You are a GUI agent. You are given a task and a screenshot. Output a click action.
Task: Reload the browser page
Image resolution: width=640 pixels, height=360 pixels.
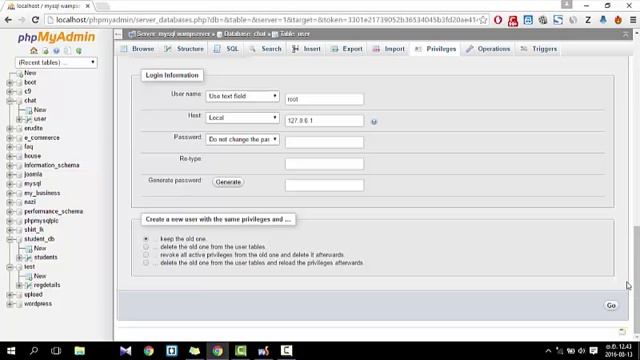pos(35,20)
